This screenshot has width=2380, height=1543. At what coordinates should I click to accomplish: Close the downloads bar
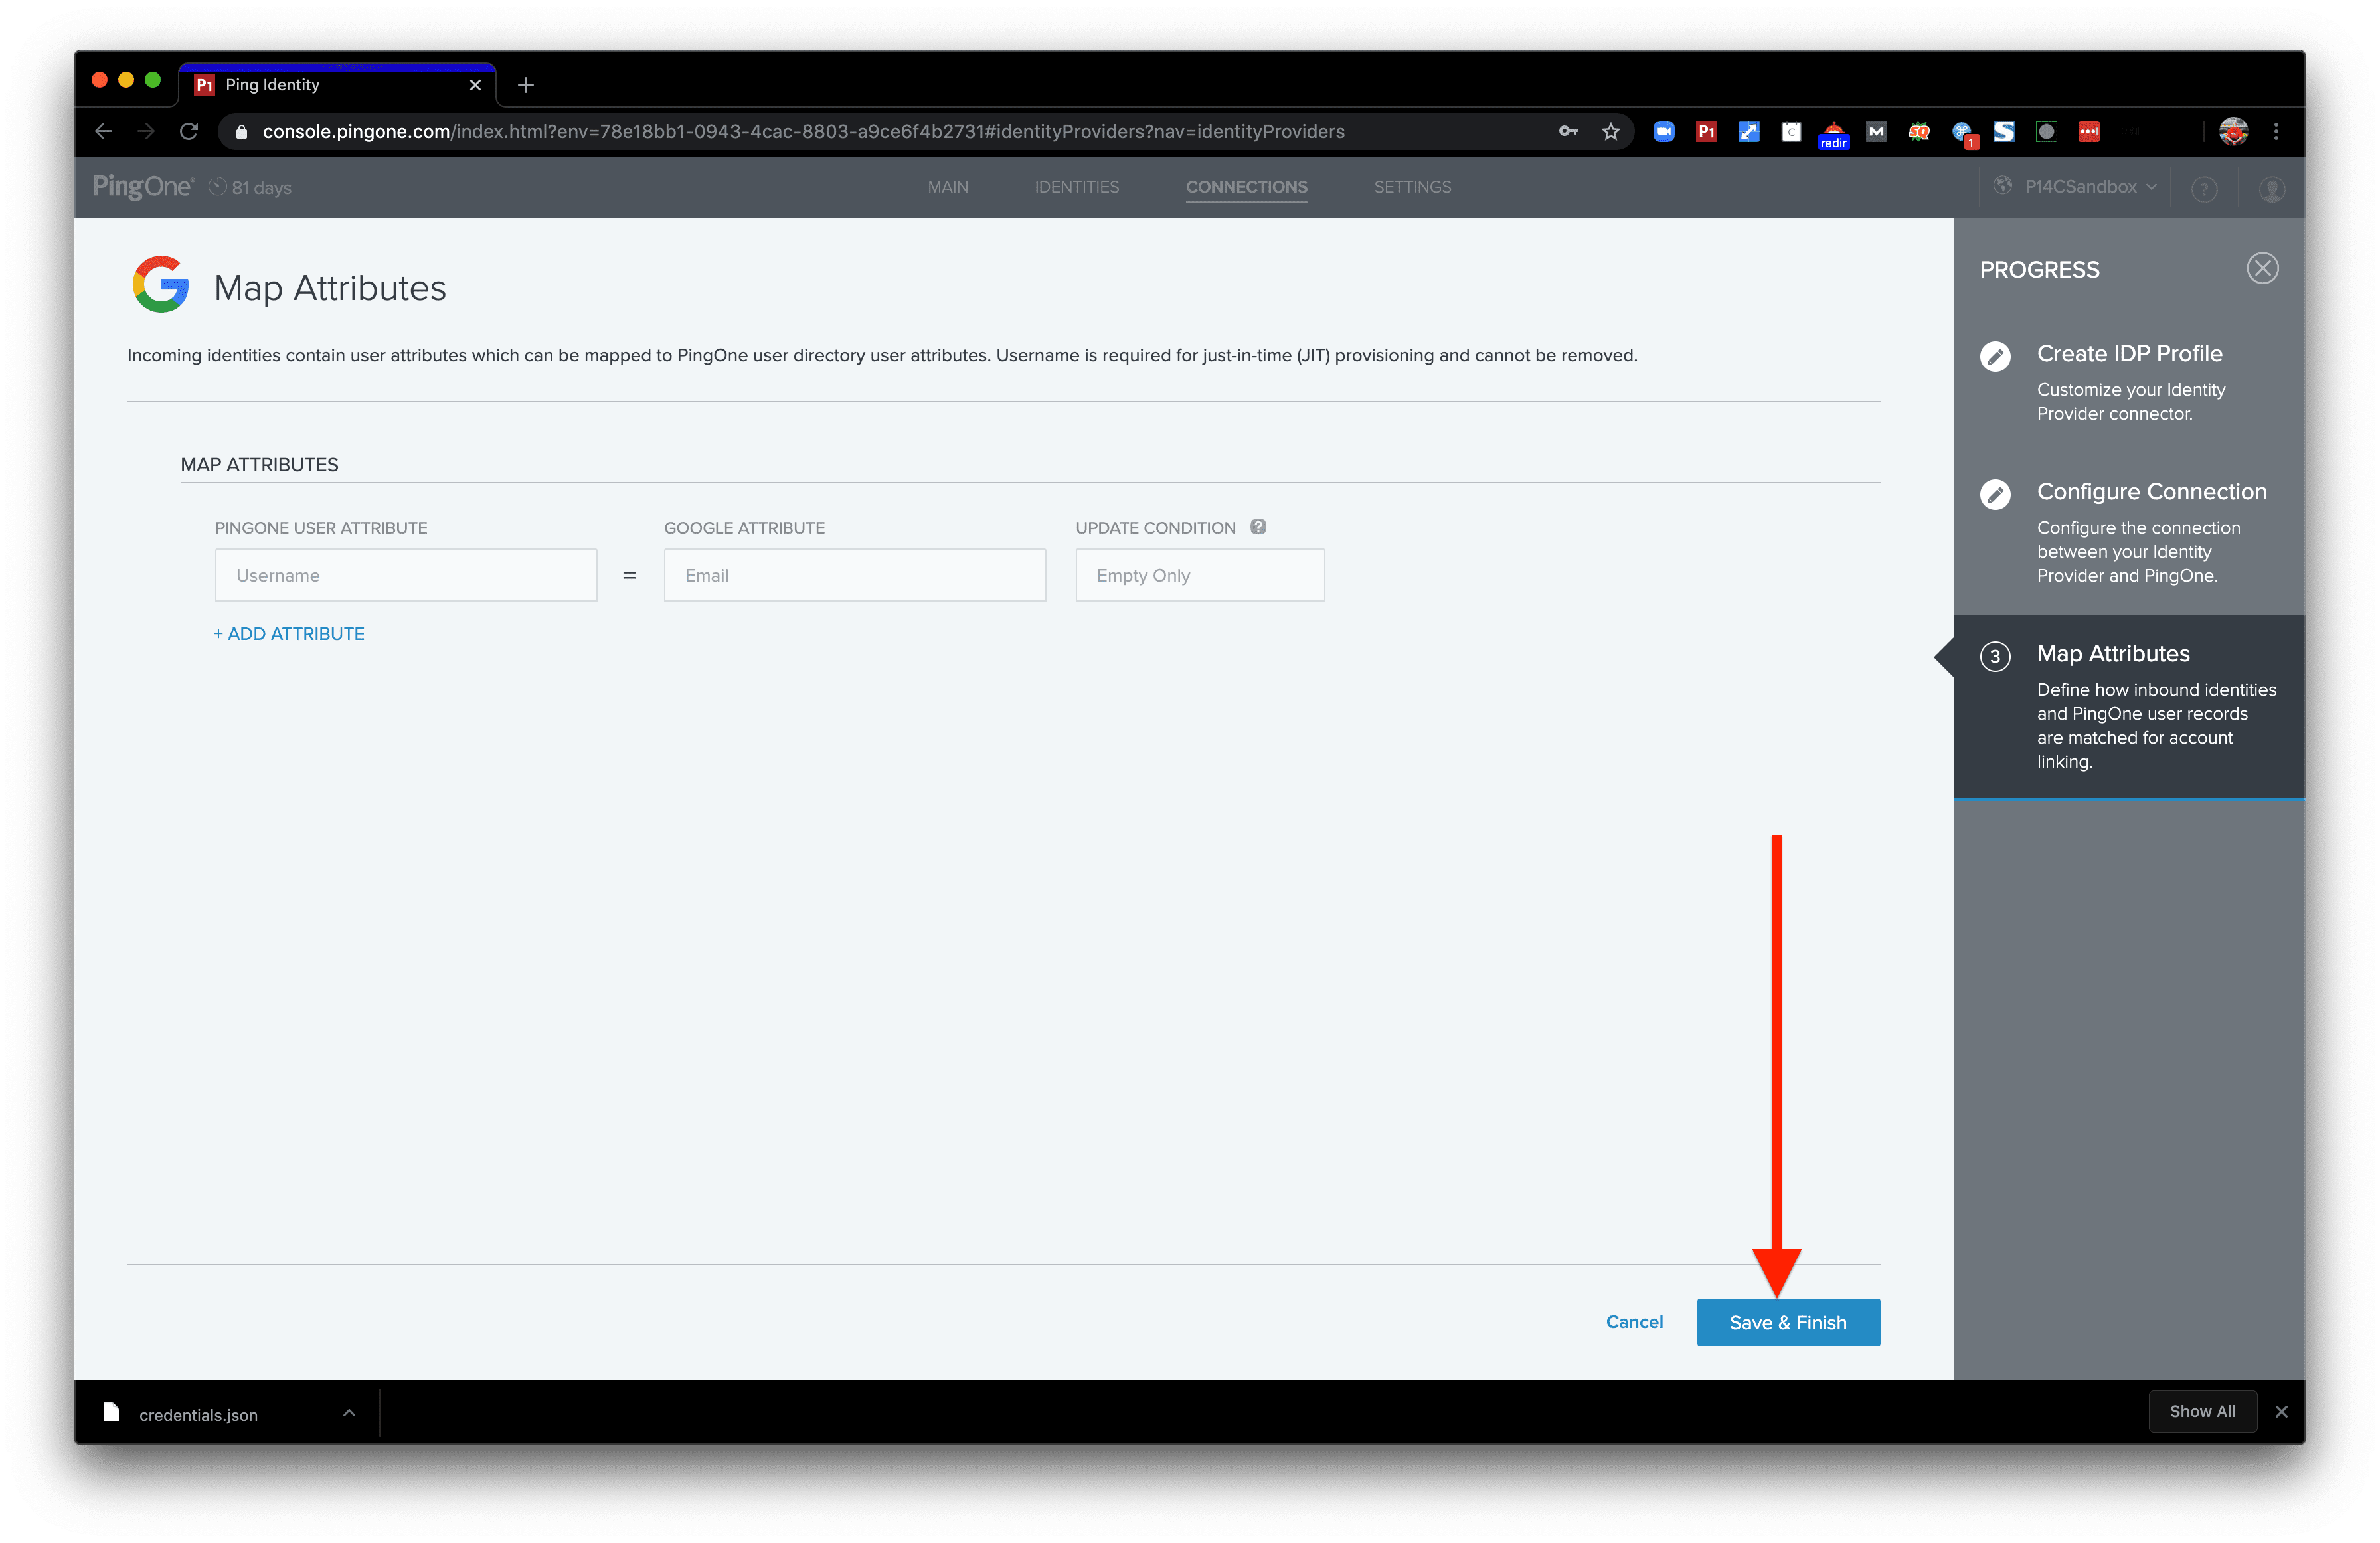(2281, 1411)
